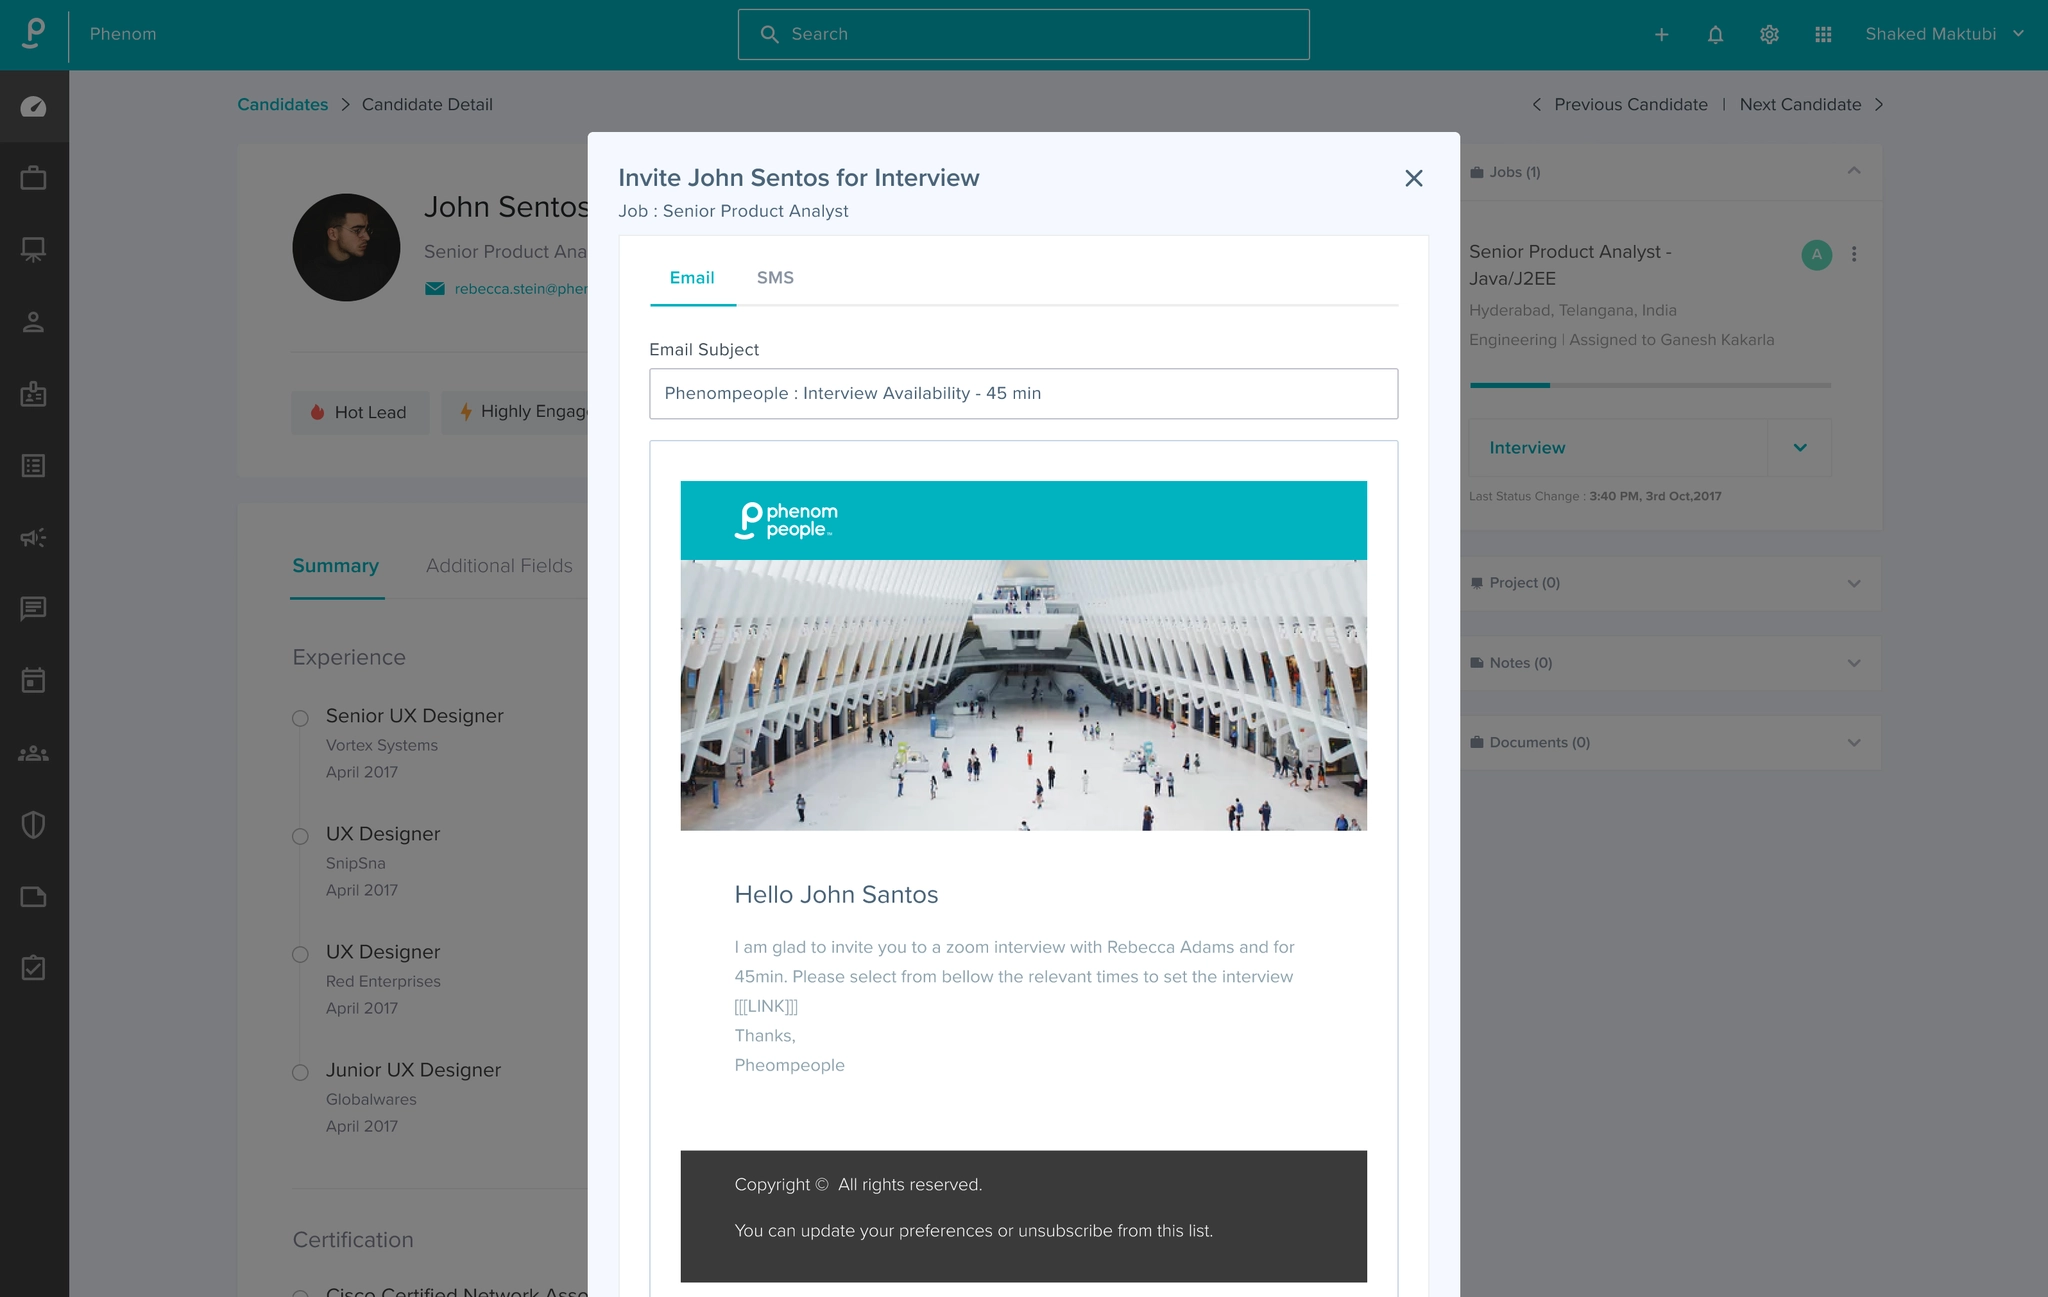Viewport: 2048px width, 1297px height.
Task: Click the unsubscribe preferences footer text
Action: 973,1231
